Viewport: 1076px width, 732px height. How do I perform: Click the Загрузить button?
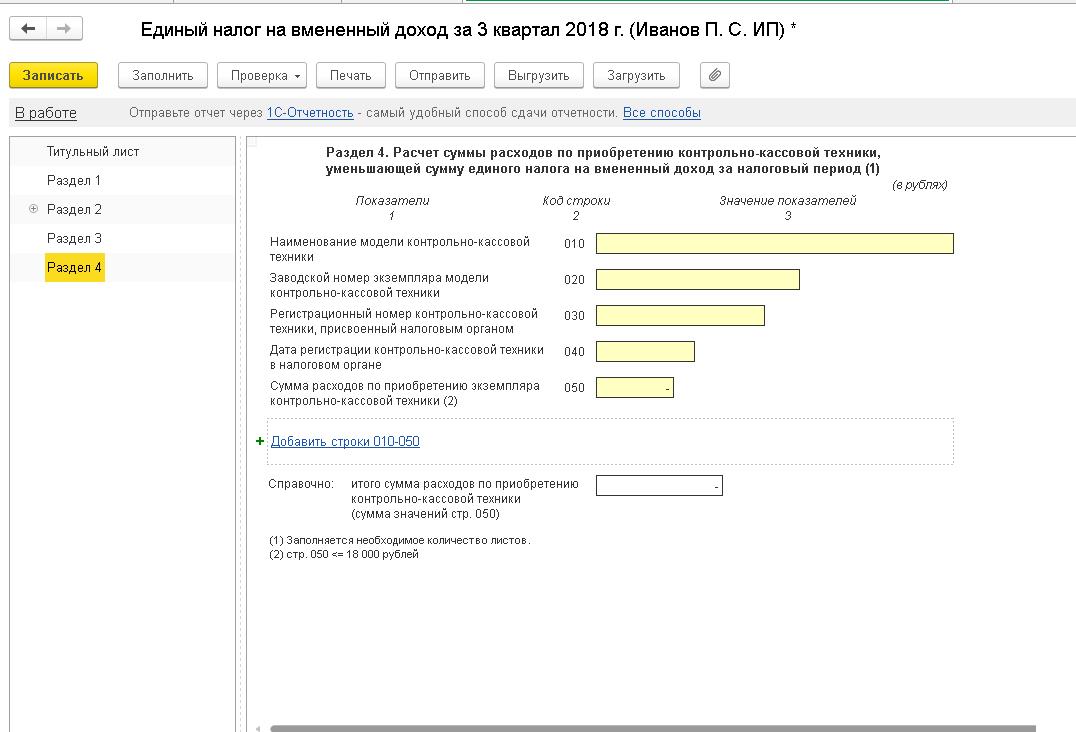point(636,76)
